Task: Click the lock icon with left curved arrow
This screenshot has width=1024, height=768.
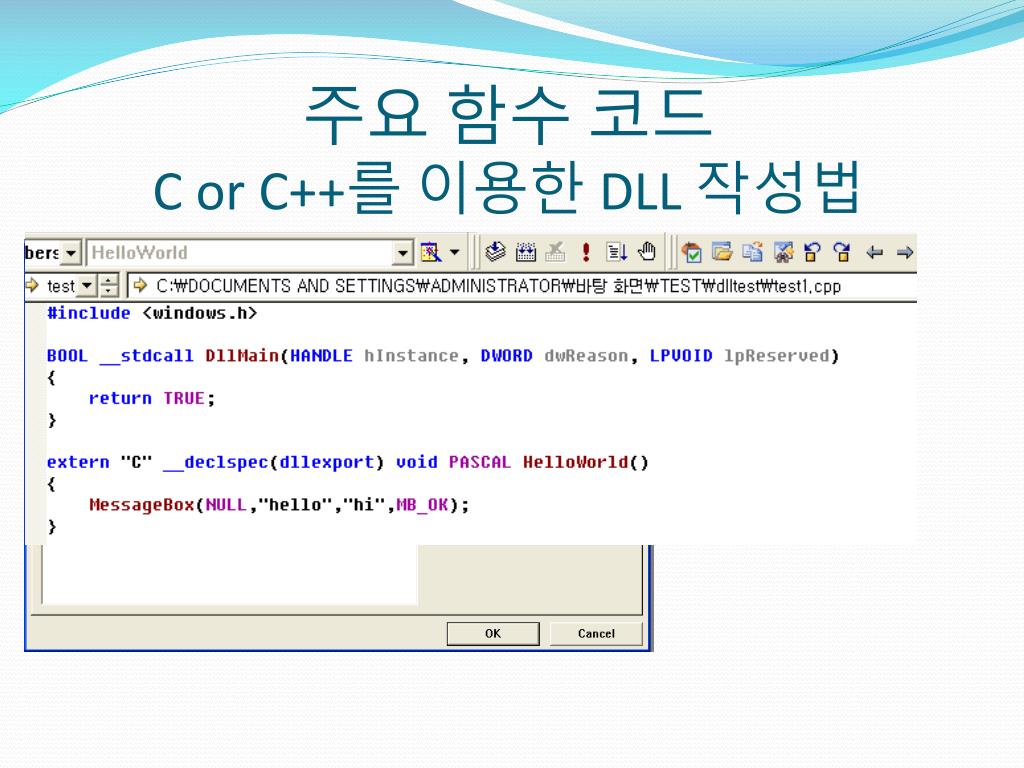Action: (812, 252)
